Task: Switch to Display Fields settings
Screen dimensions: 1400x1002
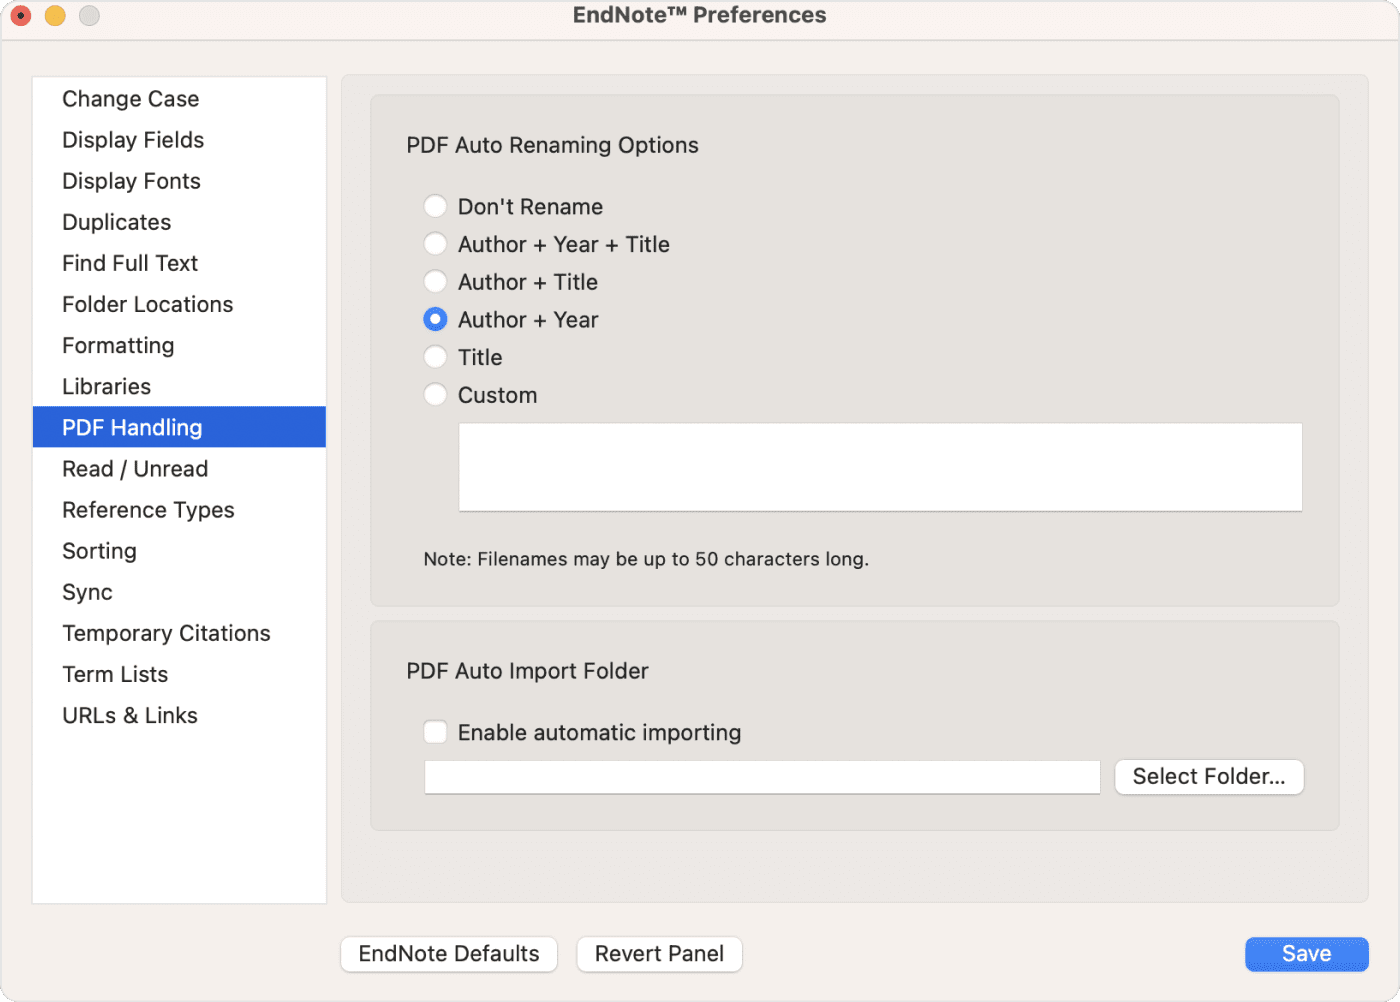Action: coord(133,140)
